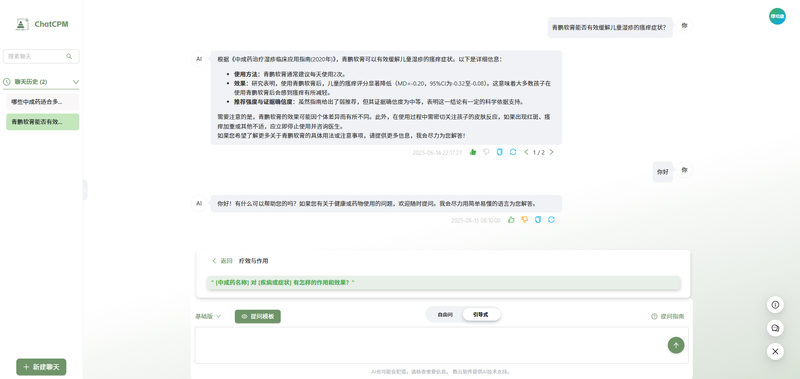Regenerate the AI greeting reply
800x379 pixels.
(551, 220)
